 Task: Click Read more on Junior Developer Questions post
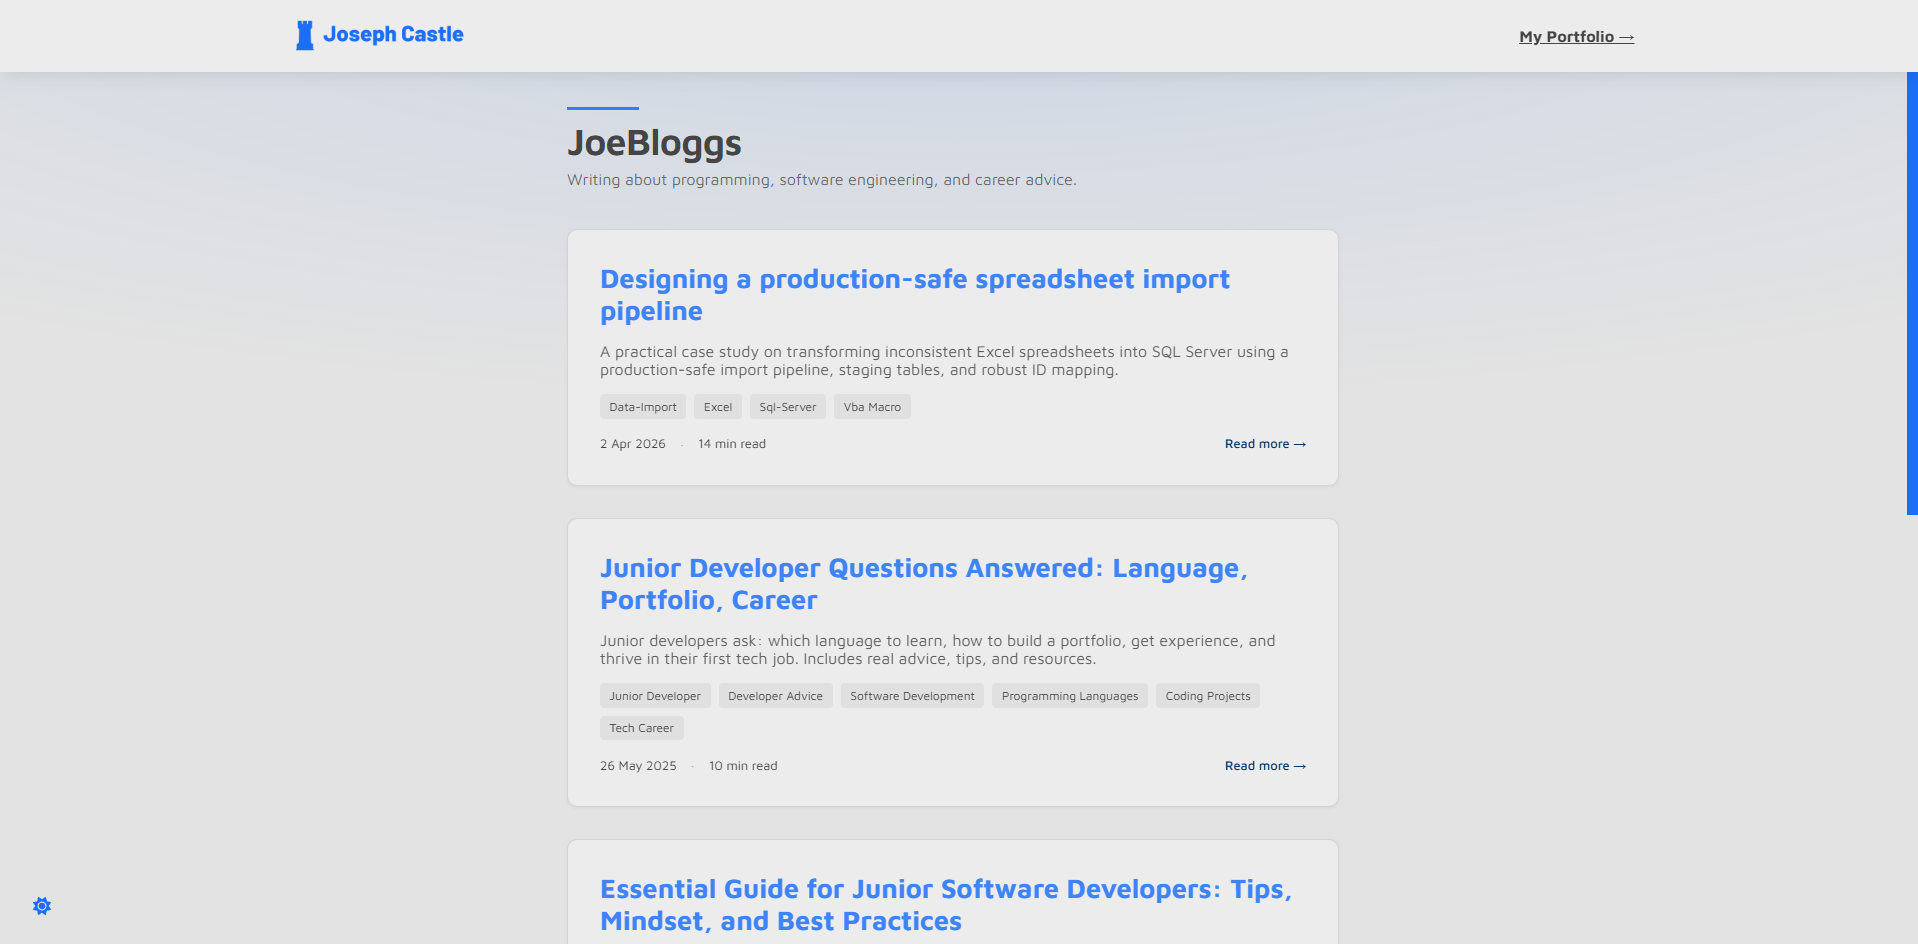click(x=1265, y=766)
